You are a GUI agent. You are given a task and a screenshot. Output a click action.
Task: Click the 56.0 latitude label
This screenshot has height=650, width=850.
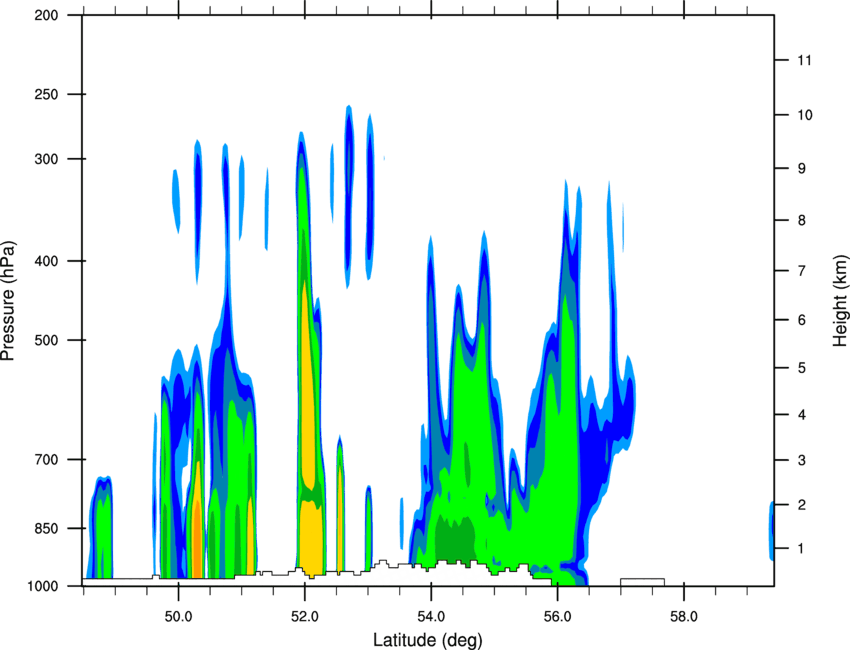coord(557,617)
